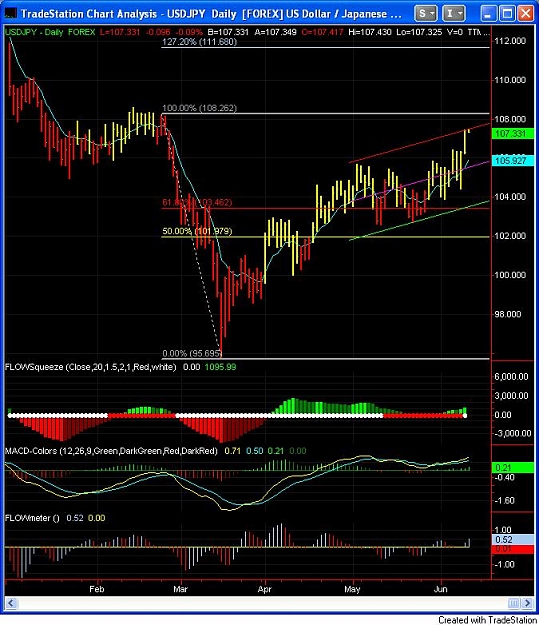Image resolution: width=539 pixels, height=625 pixels.
Task: Click the 112.000 price axis label
Action: click(x=510, y=41)
